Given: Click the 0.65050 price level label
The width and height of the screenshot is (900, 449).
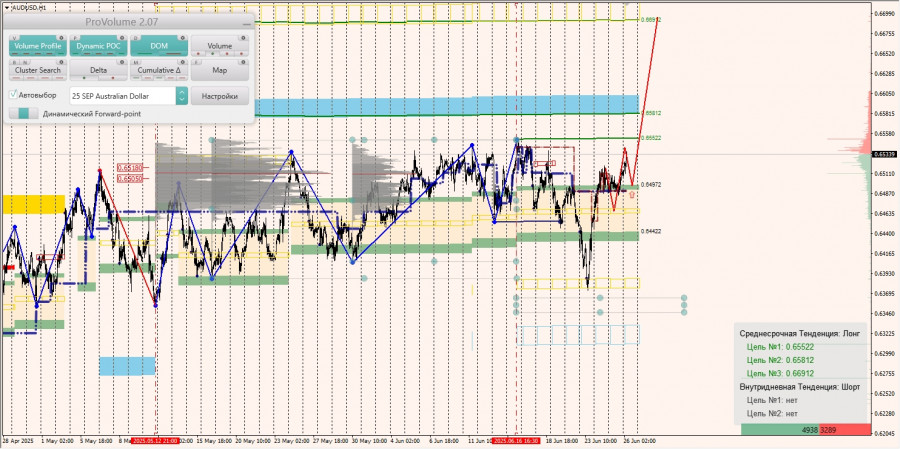Looking at the screenshot, I should (129, 179).
